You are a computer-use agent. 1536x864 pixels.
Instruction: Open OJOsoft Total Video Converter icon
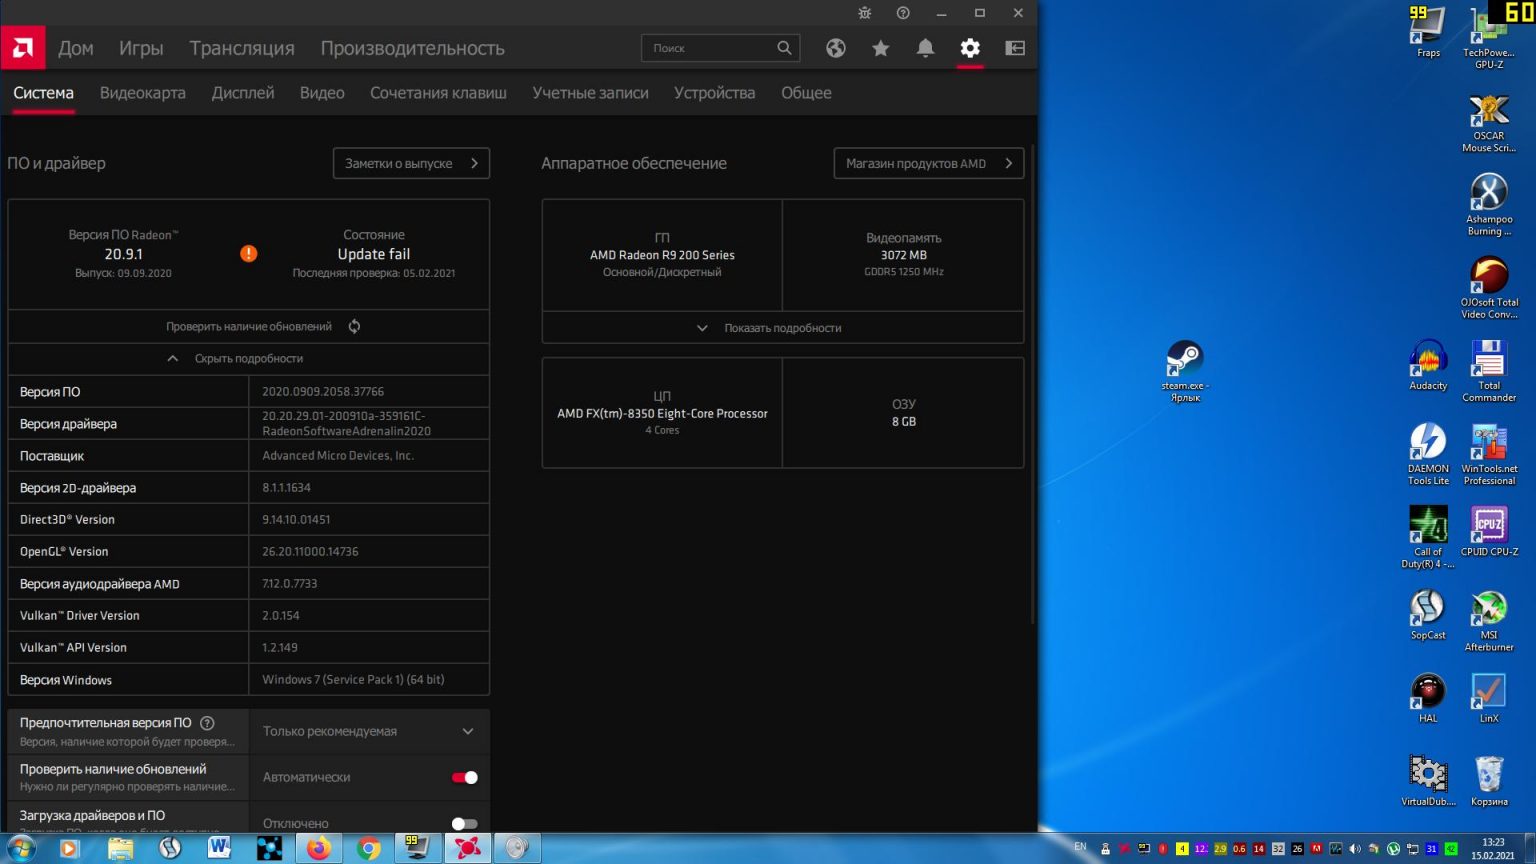coord(1489,287)
